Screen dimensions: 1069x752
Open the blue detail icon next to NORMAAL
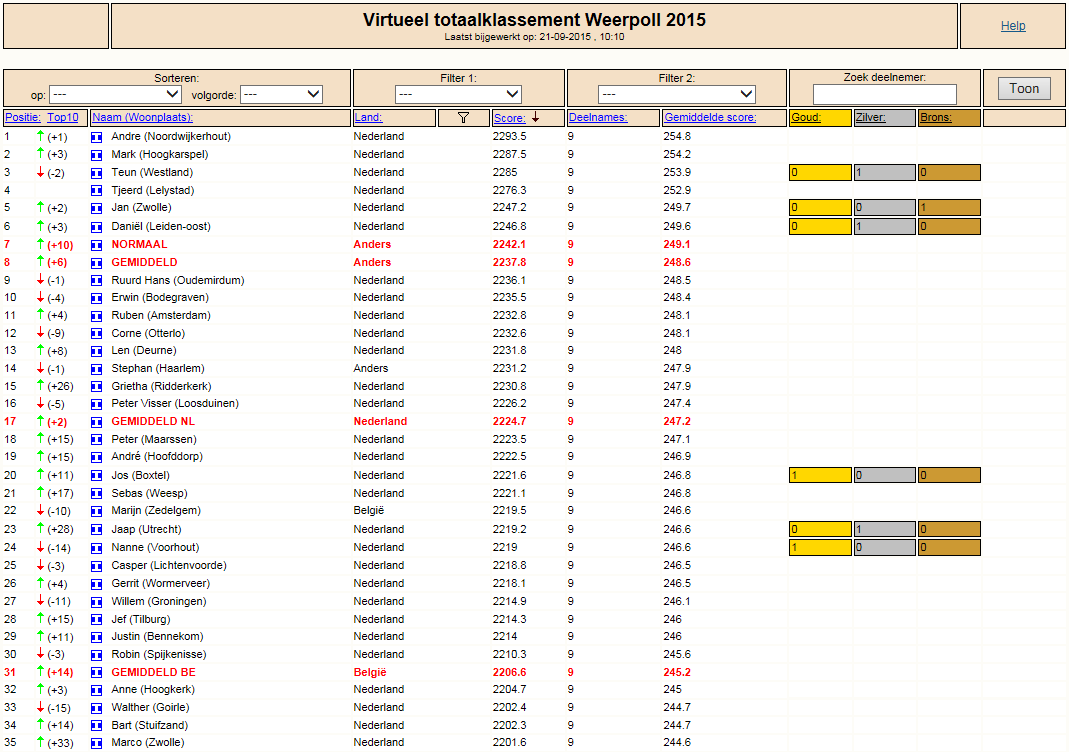pos(96,245)
